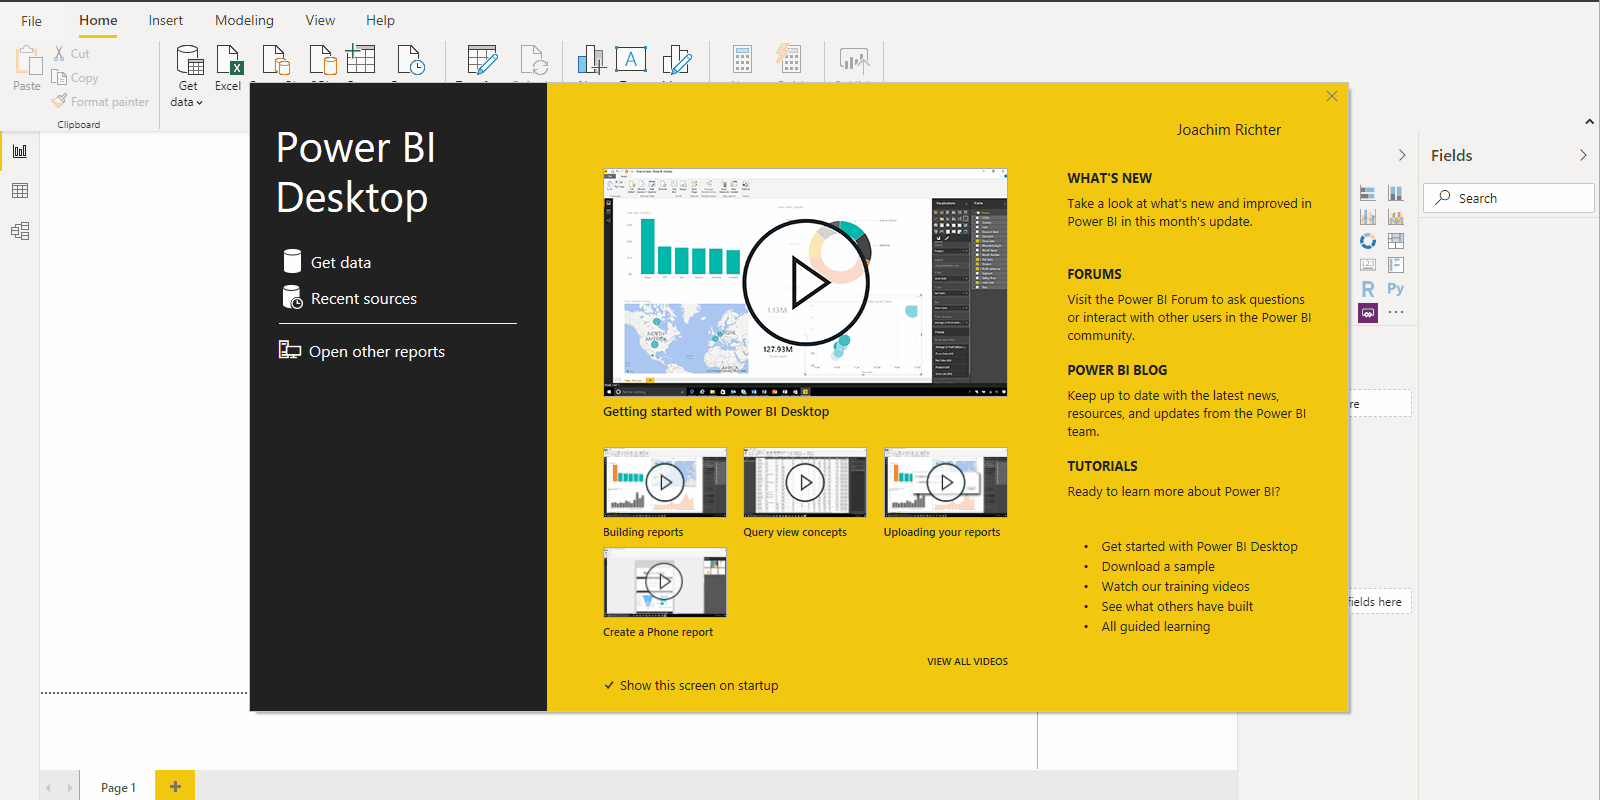Click the New visual chart icon
Image resolution: width=1600 pixels, height=800 pixels.
(x=591, y=60)
